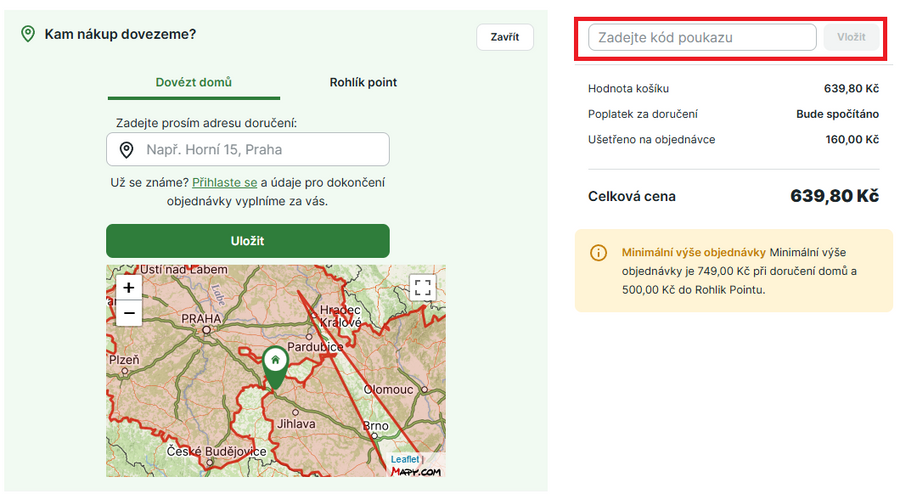Image resolution: width=900 pixels, height=498 pixels.
Task: Open the Leaflet attribution link
Action: (x=404, y=459)
